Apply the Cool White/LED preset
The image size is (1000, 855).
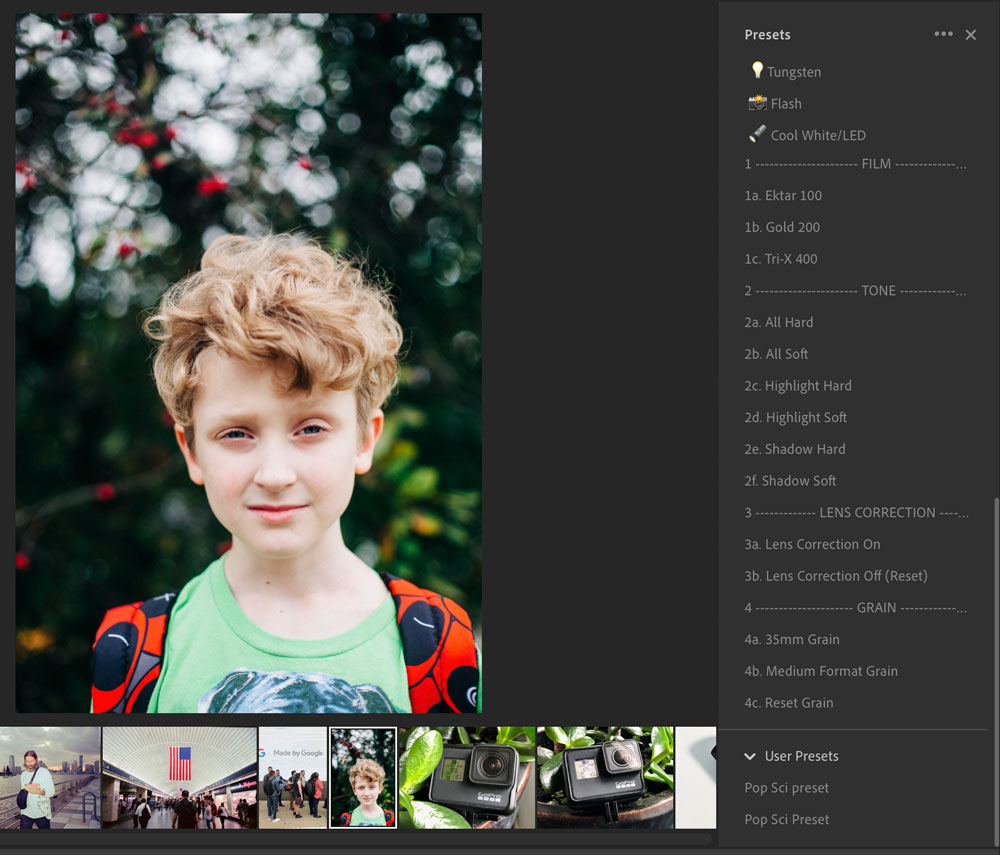click(817, 136)
